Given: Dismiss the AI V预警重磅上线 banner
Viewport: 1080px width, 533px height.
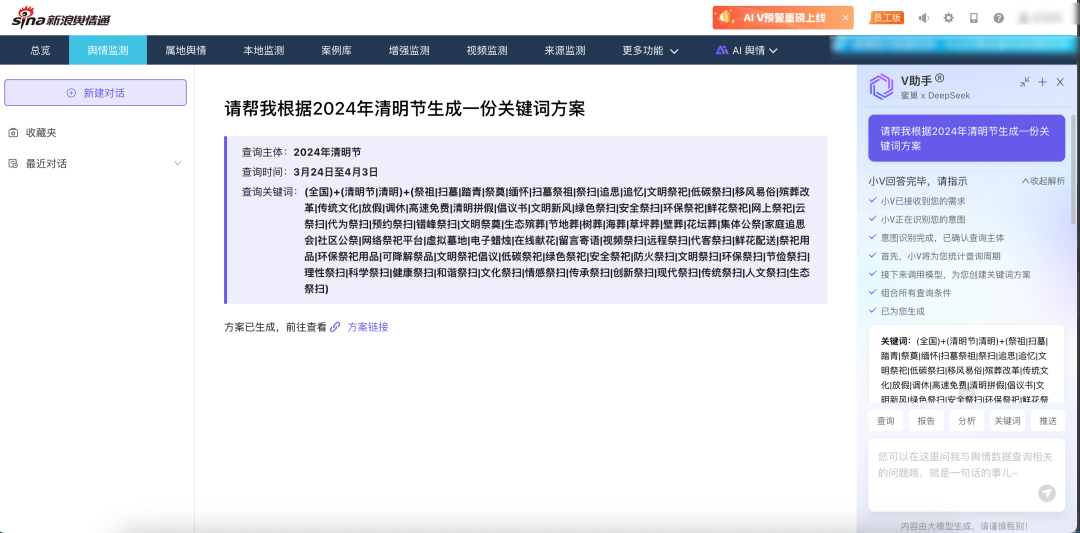Looking at the screenshot, I should (x=845, y=18).
